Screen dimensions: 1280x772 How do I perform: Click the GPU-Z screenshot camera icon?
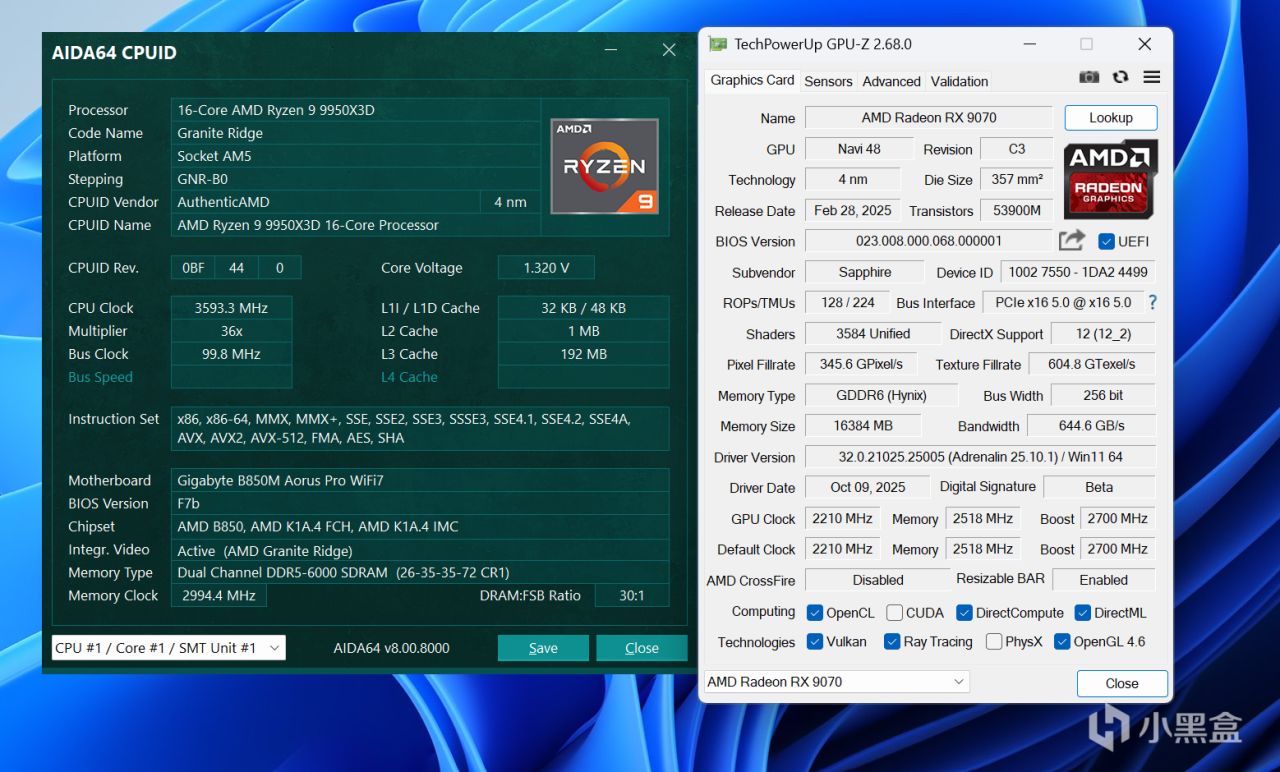pyautogui.click(x=1089, y=78)
